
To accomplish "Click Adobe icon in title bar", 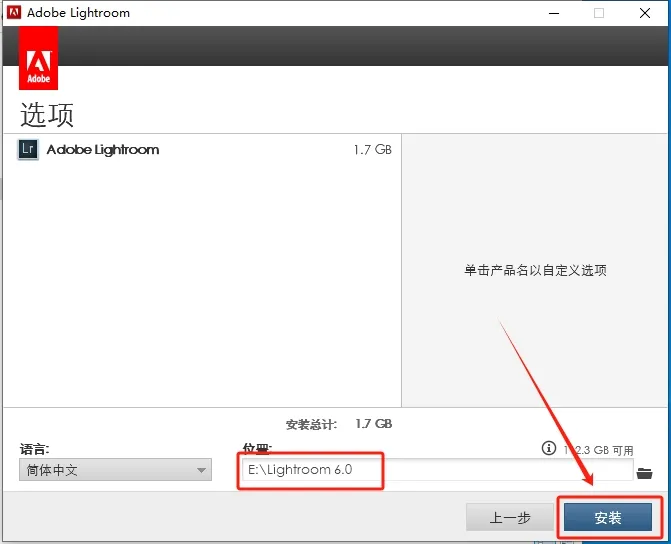I will click(x=14, y=12).
